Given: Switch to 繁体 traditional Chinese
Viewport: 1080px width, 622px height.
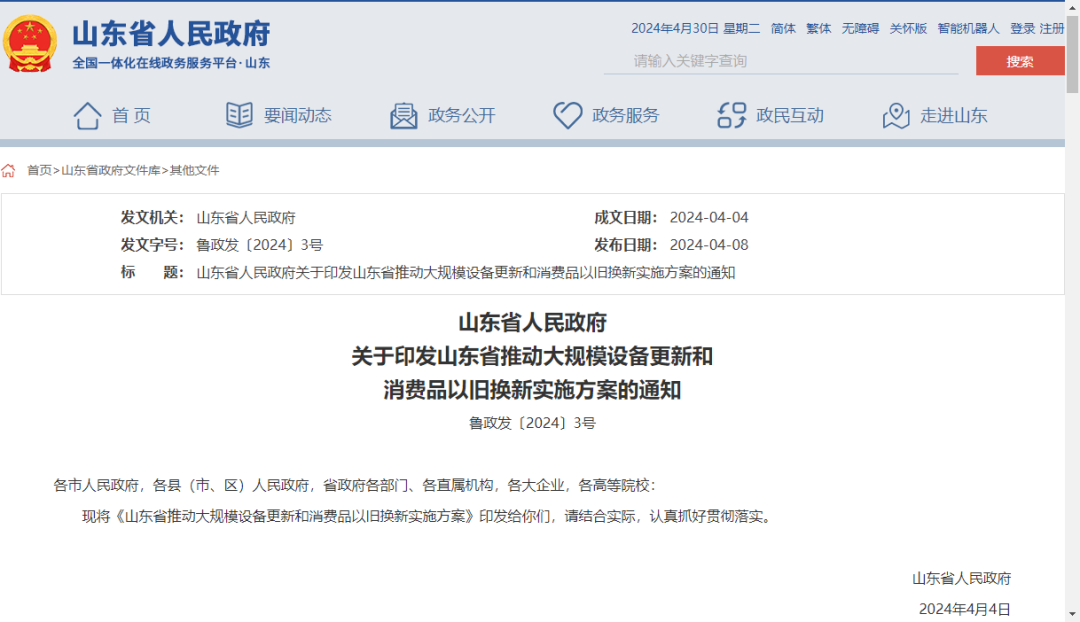Looking at the screenshot, I should pyautogui.click(x=818, y=29).
